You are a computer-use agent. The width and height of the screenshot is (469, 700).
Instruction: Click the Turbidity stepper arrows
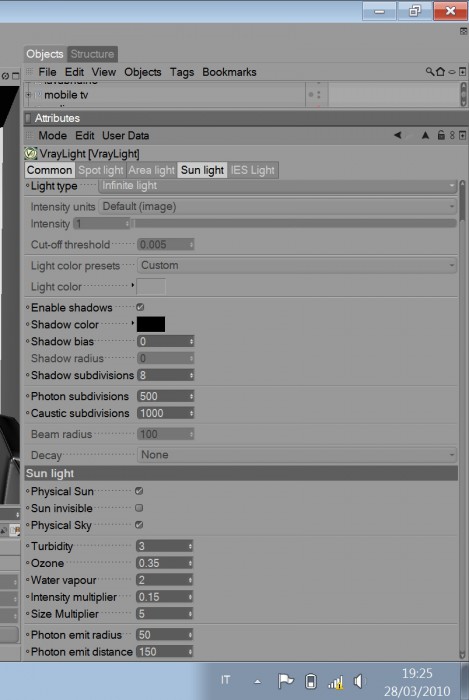coord(191,546)
